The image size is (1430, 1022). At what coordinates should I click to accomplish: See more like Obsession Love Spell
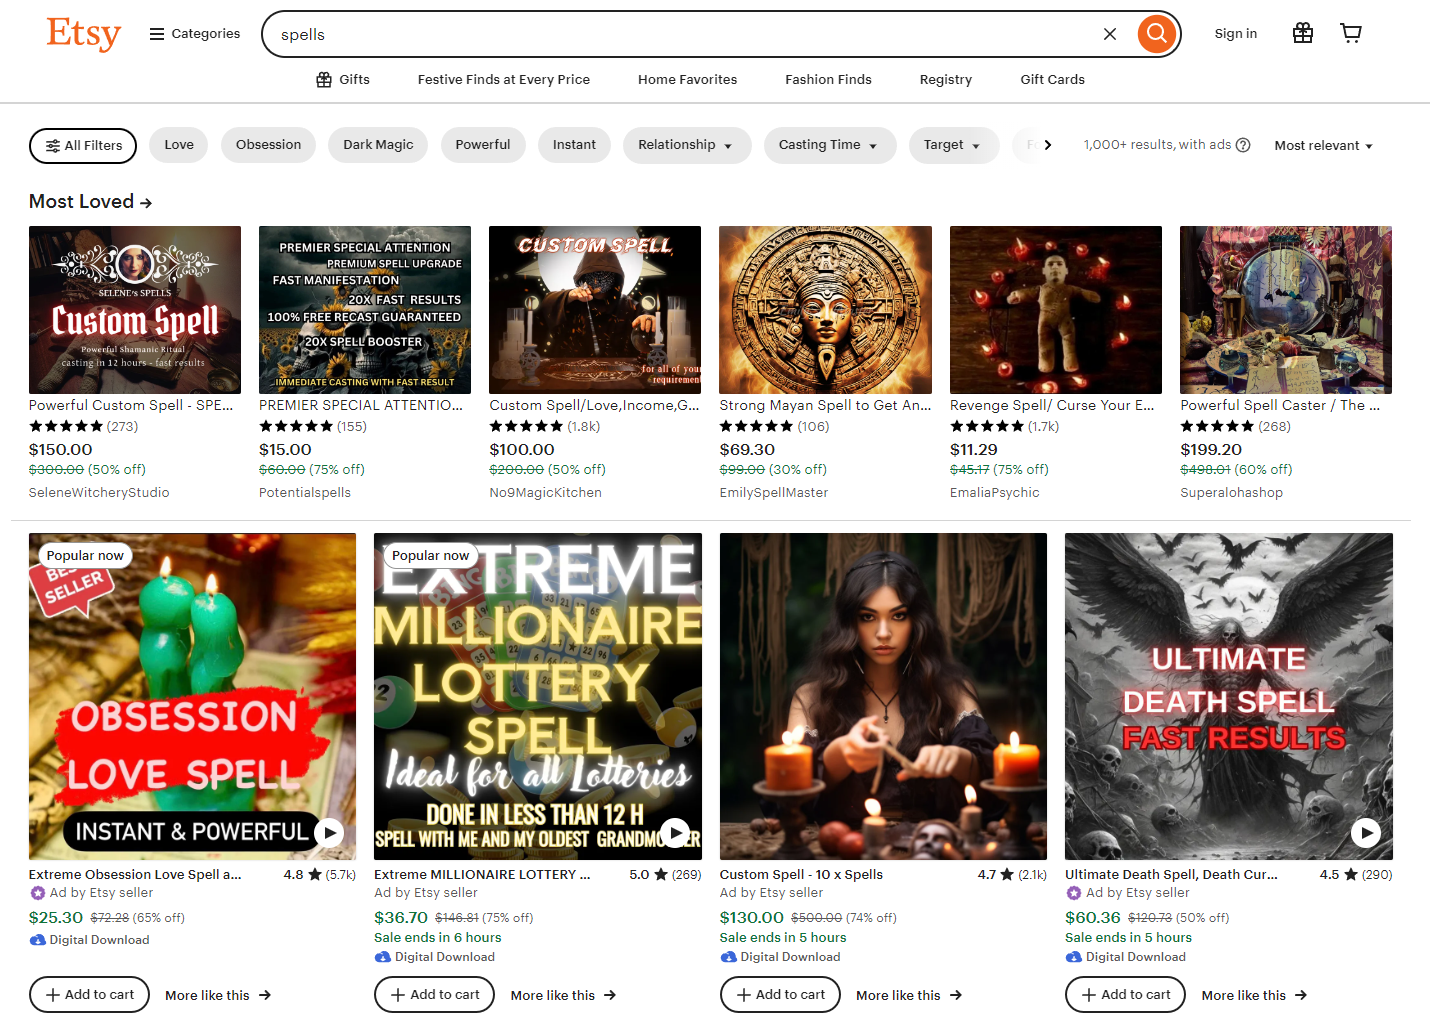(x=218, y=995)
